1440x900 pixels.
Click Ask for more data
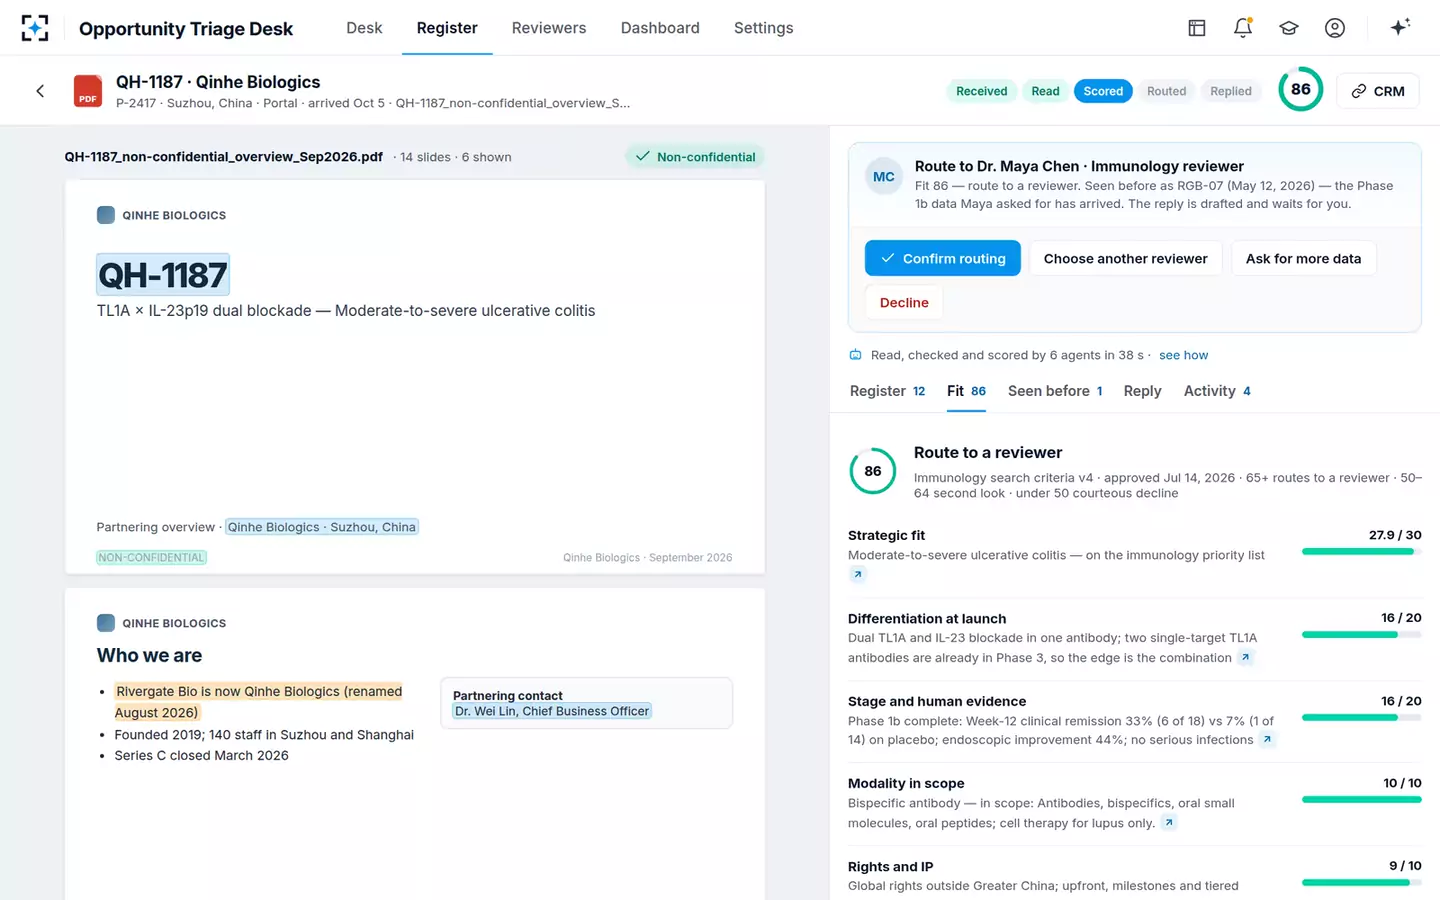[1303, 258]
